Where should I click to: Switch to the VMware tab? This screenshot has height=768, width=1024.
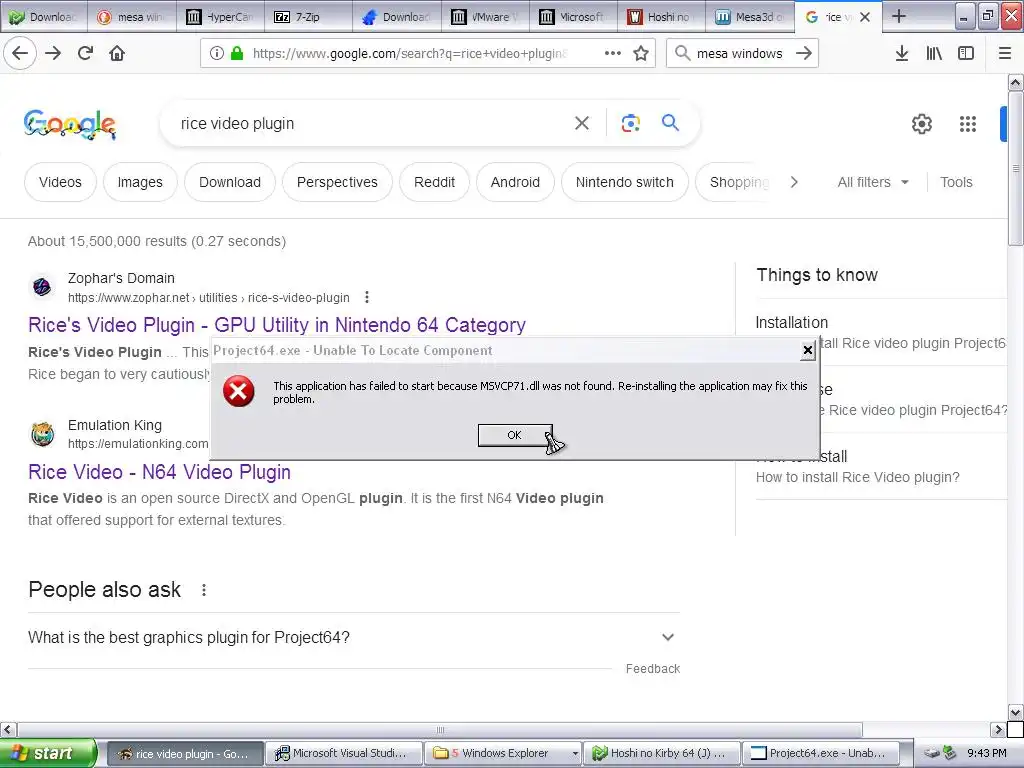pyautogui.click(x=485, y=17)
